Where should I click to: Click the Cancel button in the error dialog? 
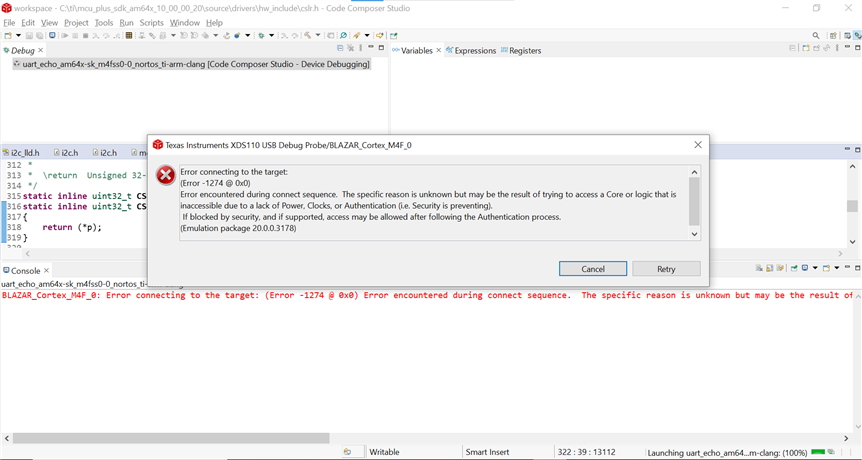pyautogui.click(x=593, y=269)
